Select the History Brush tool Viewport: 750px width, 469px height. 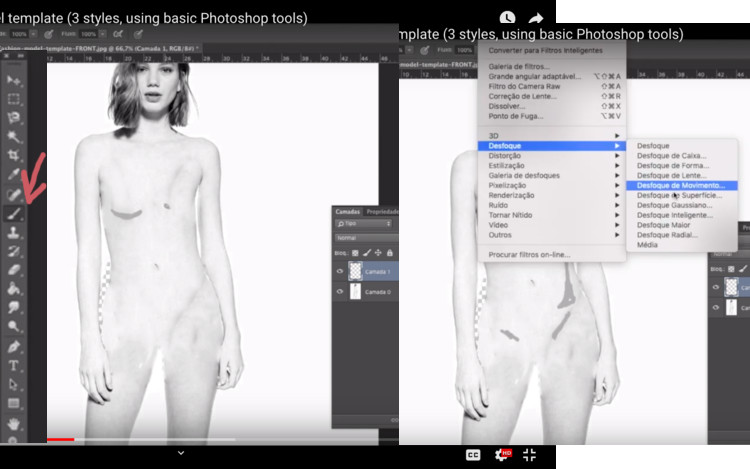point(13,251)
